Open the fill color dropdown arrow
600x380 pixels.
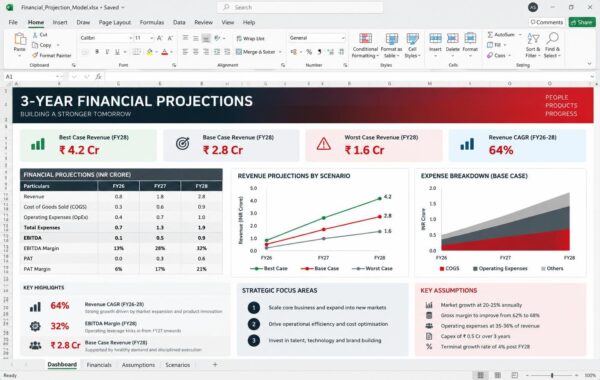click(x=157, y=52)
